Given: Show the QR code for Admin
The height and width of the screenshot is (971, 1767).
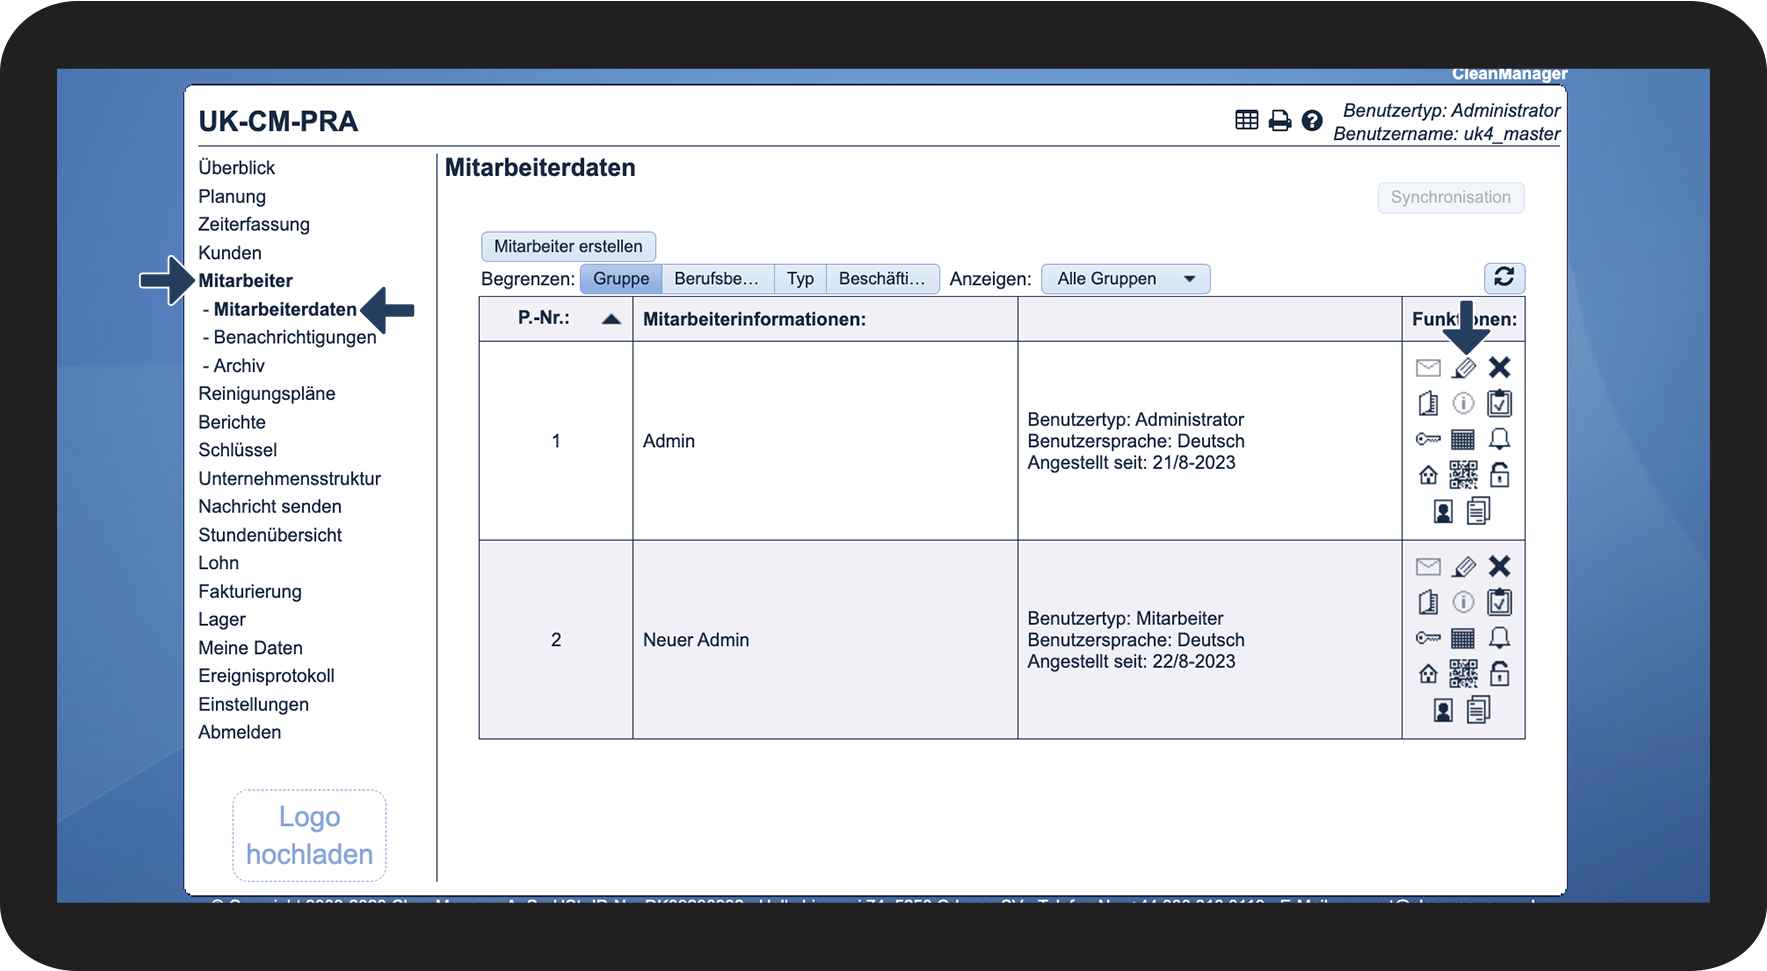Looking at the screenshot, I should click(1463, 475).
